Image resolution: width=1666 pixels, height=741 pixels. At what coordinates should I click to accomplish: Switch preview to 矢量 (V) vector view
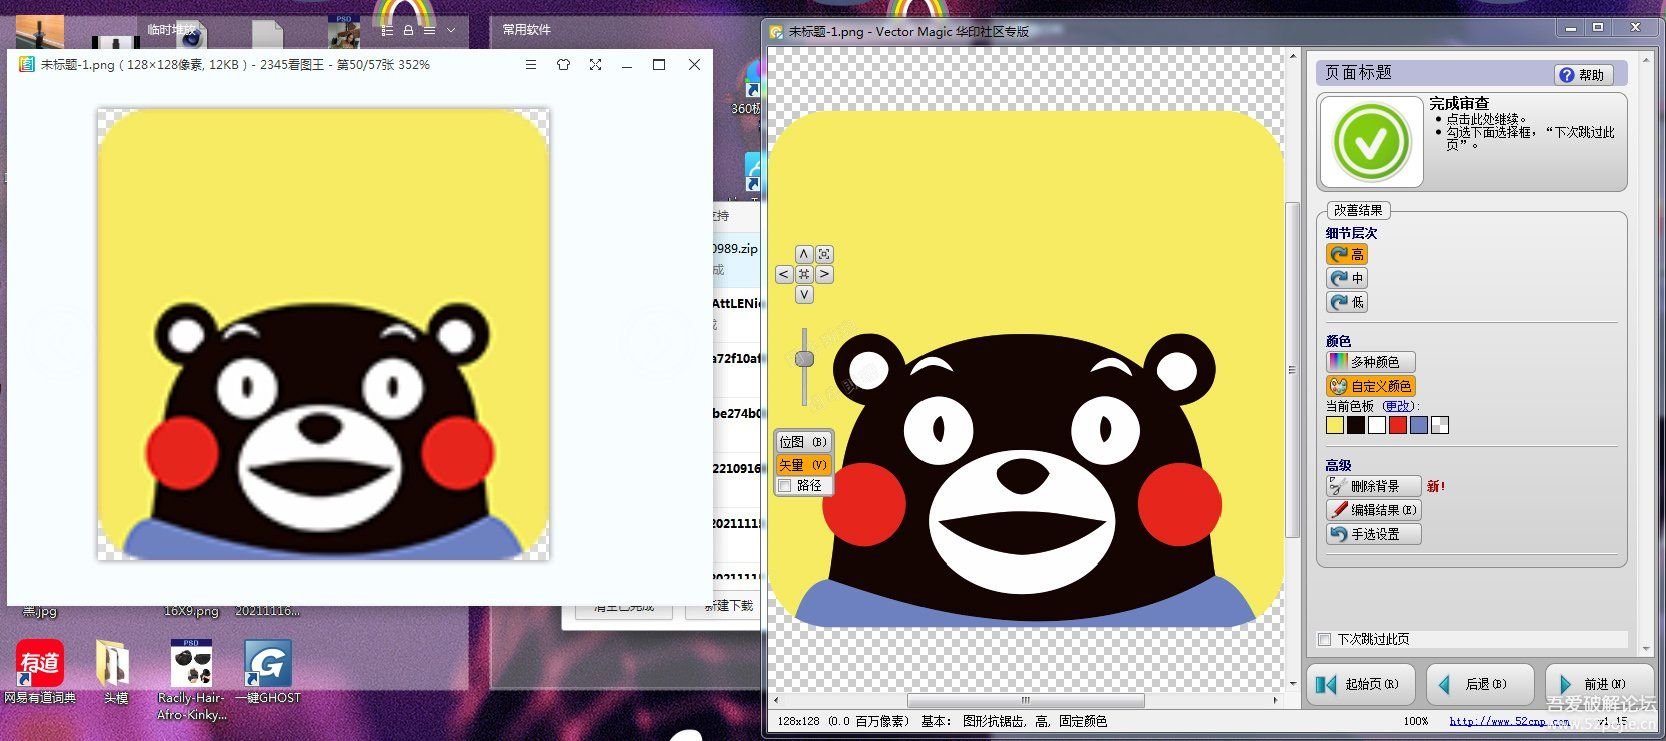click(x=803, y=465)
